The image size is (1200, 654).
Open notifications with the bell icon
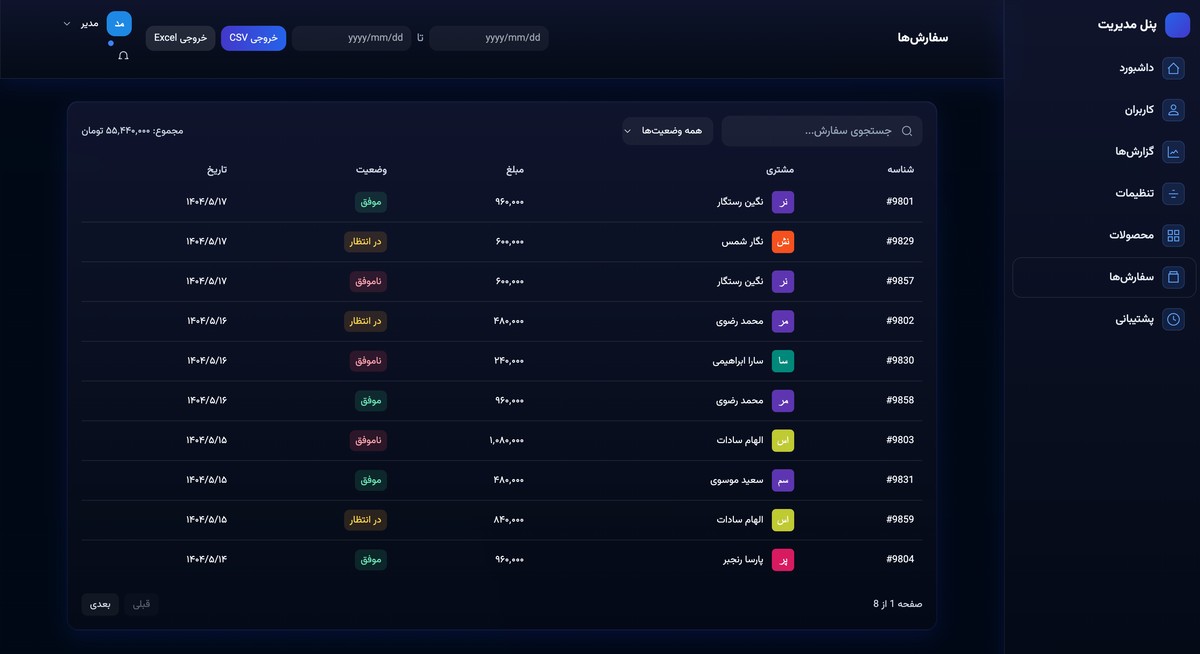click(123, 56)
